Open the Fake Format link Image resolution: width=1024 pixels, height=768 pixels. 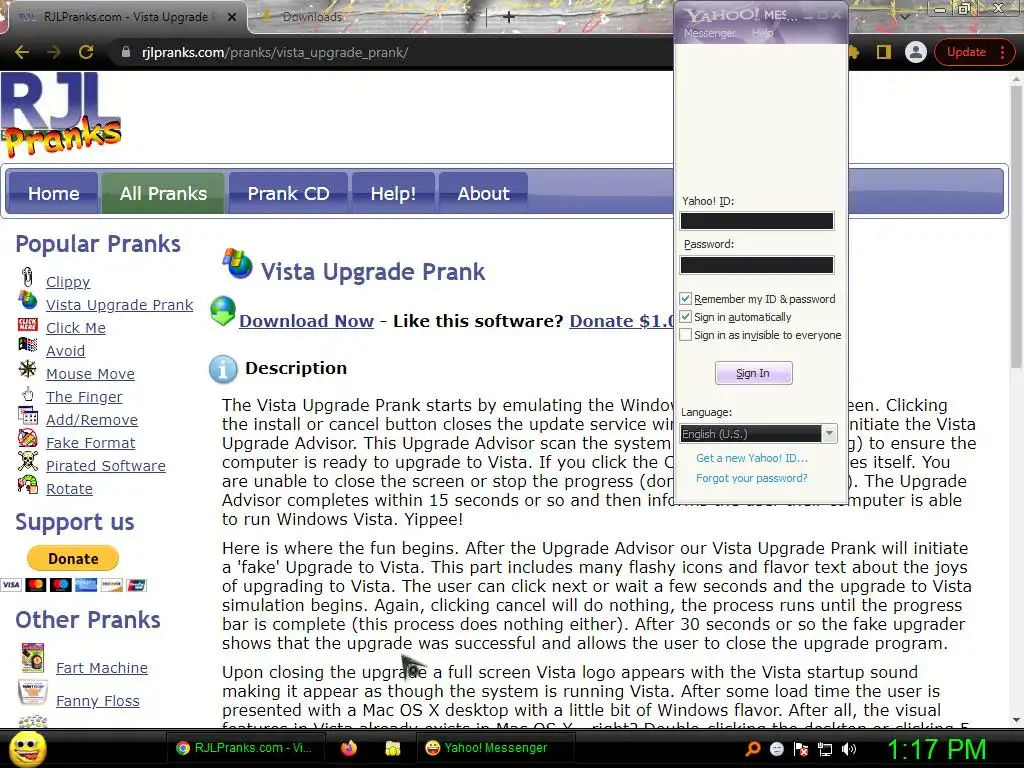coord(90,443)
